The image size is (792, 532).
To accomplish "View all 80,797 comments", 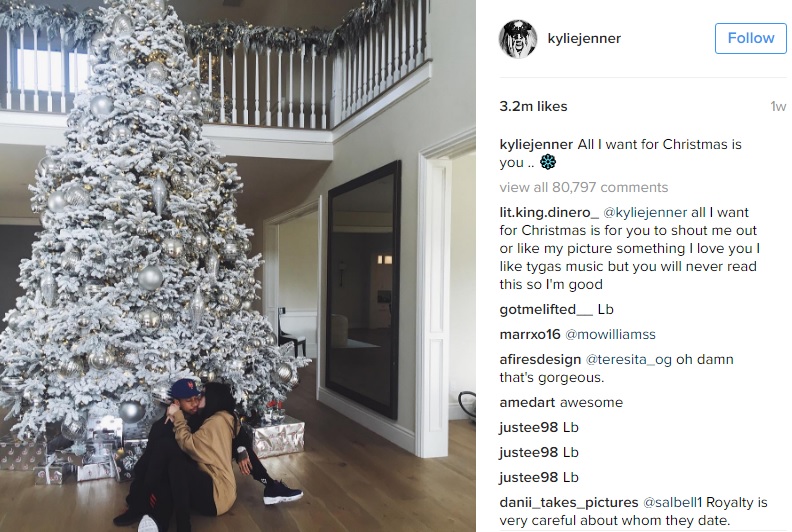I will coord(583,187).
